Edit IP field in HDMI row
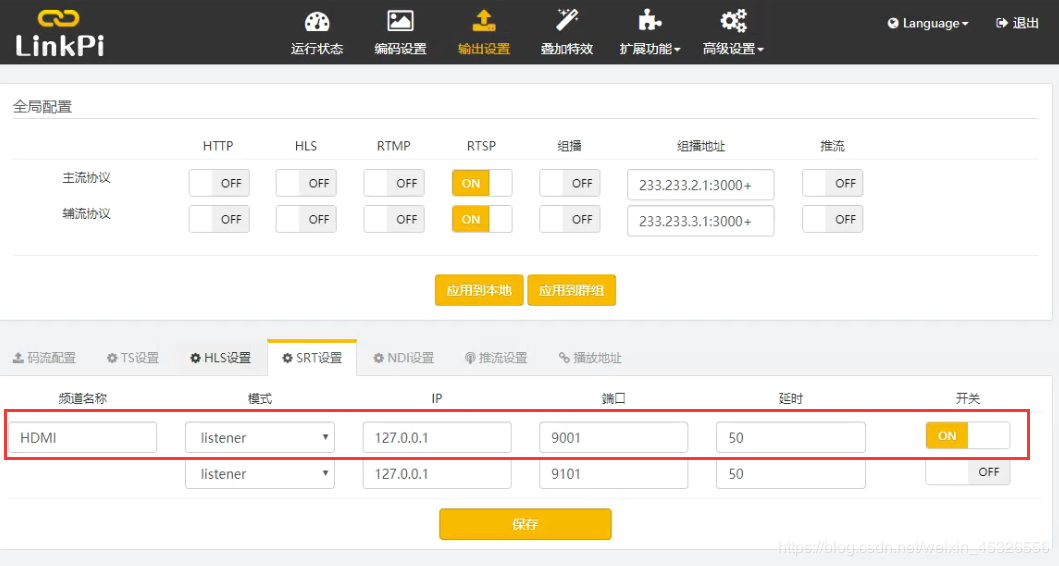 437,438
